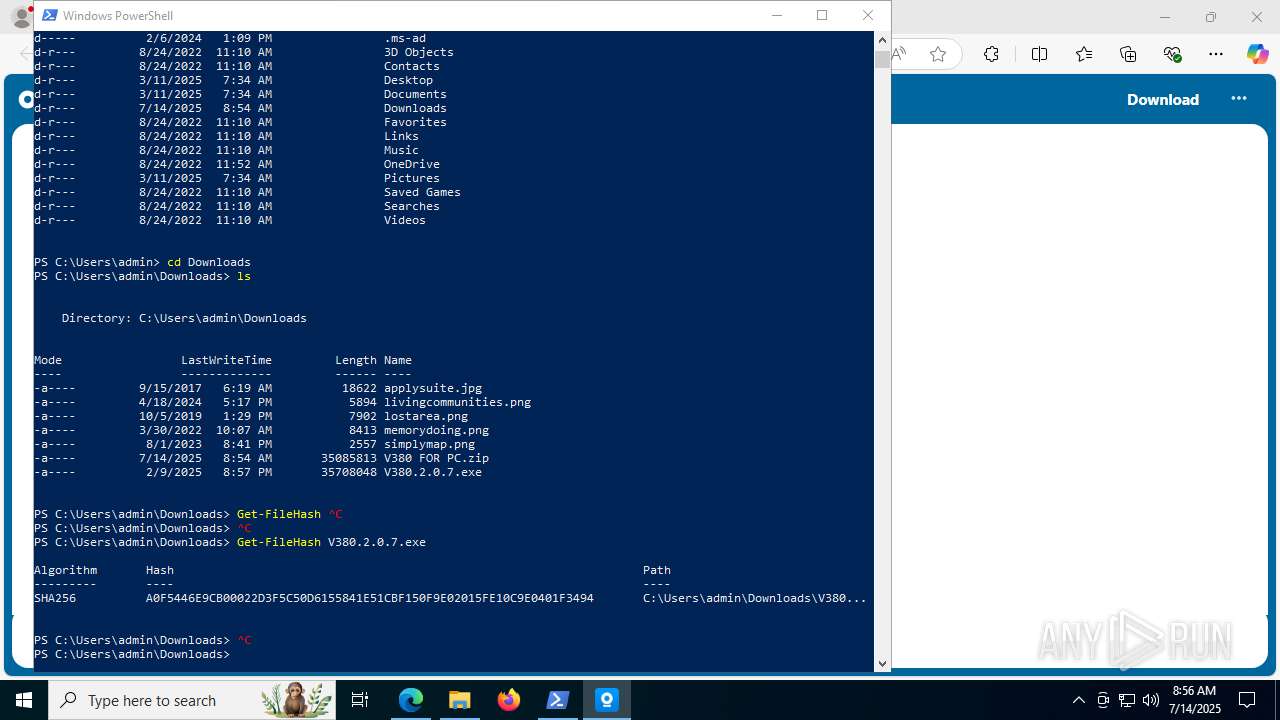Image resolution: width=1280 pixels, height=720 pixels.
Task: Click the .ms-ad directory name
Action: click(x=405, y=38)
